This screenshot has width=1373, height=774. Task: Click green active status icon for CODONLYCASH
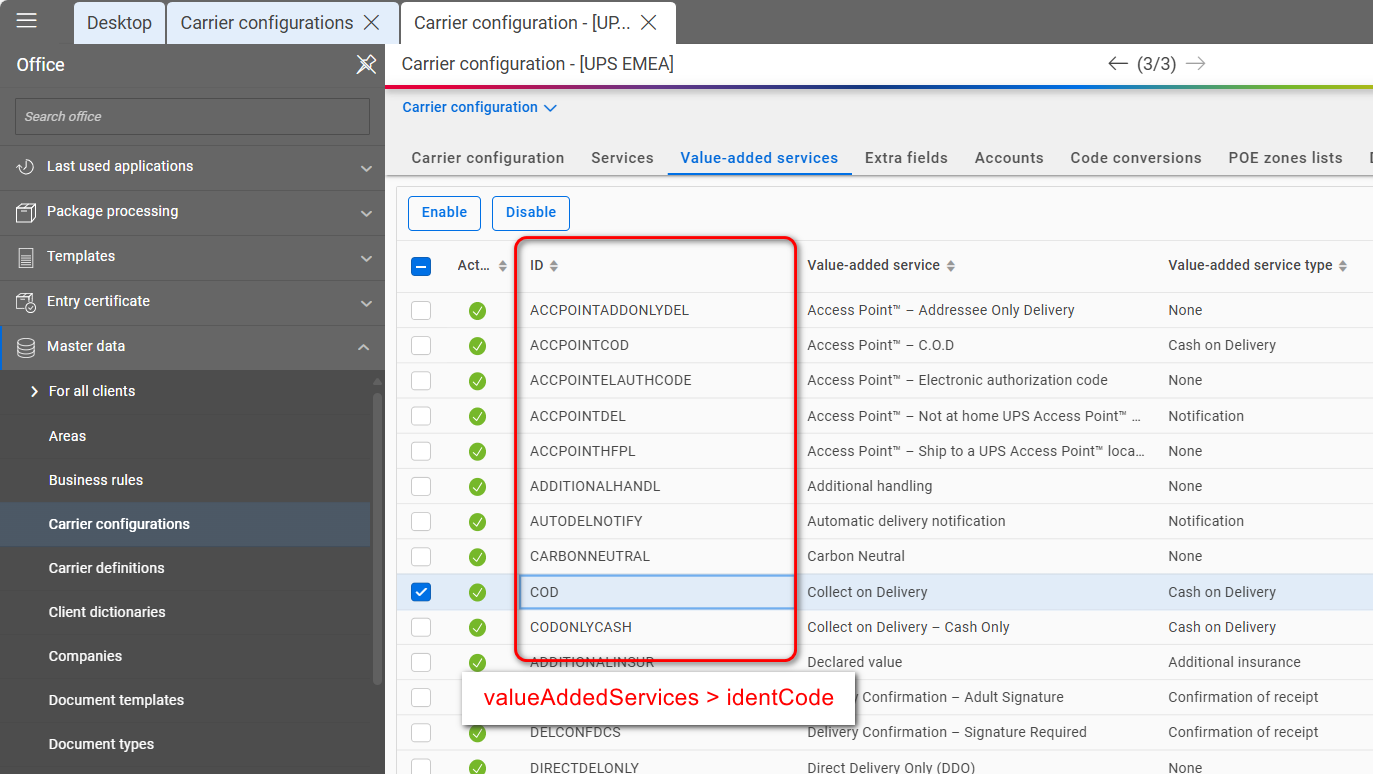[x=477, y=628]
